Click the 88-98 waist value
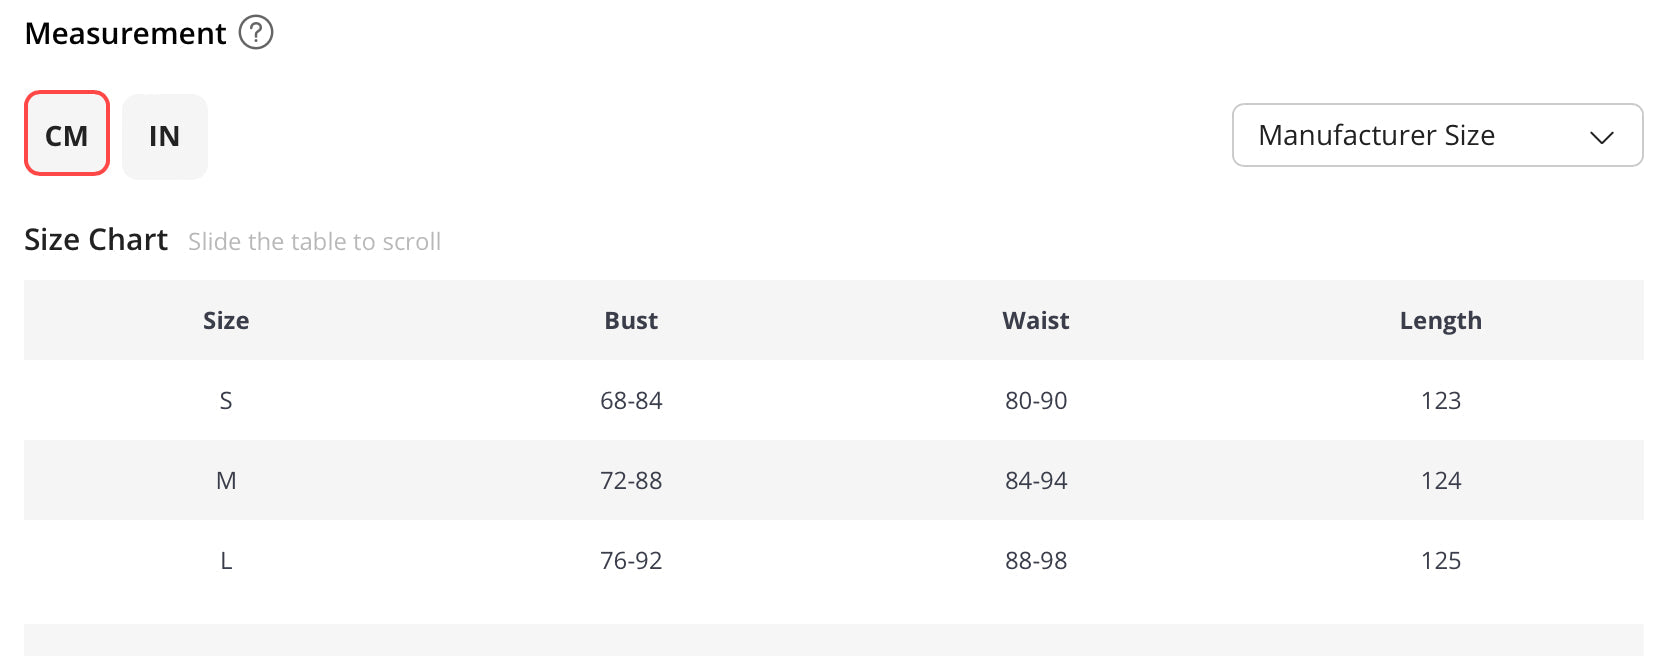 pyautogui.click(x=1036, y=561)
